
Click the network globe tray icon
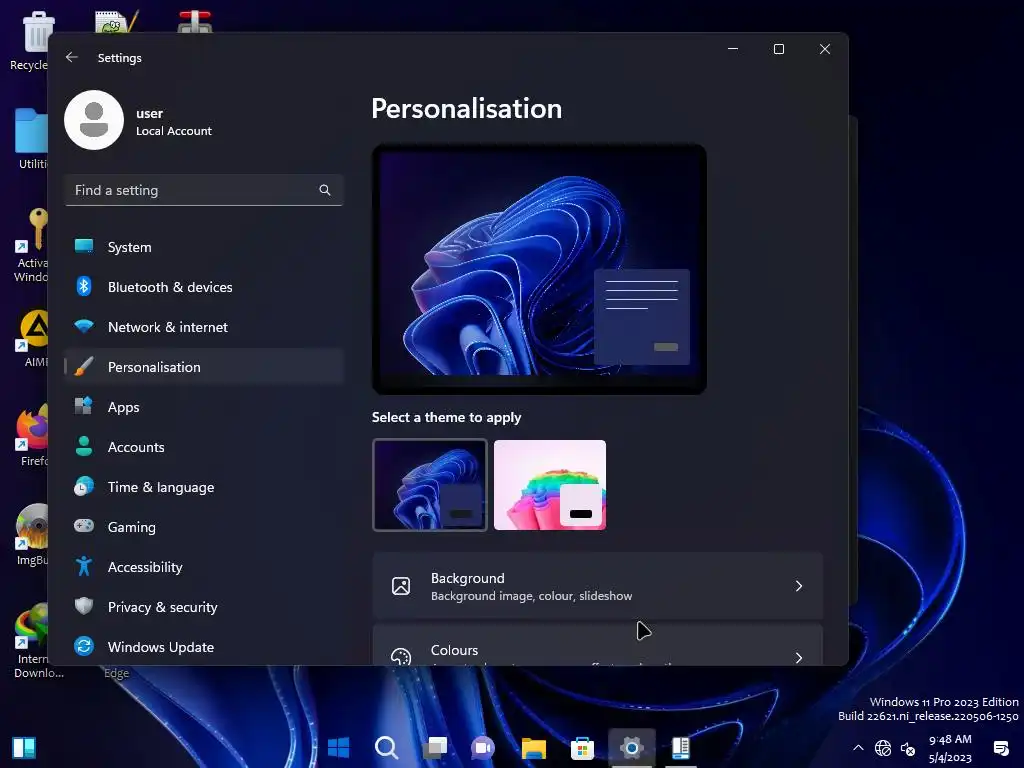tap(883, 748)
